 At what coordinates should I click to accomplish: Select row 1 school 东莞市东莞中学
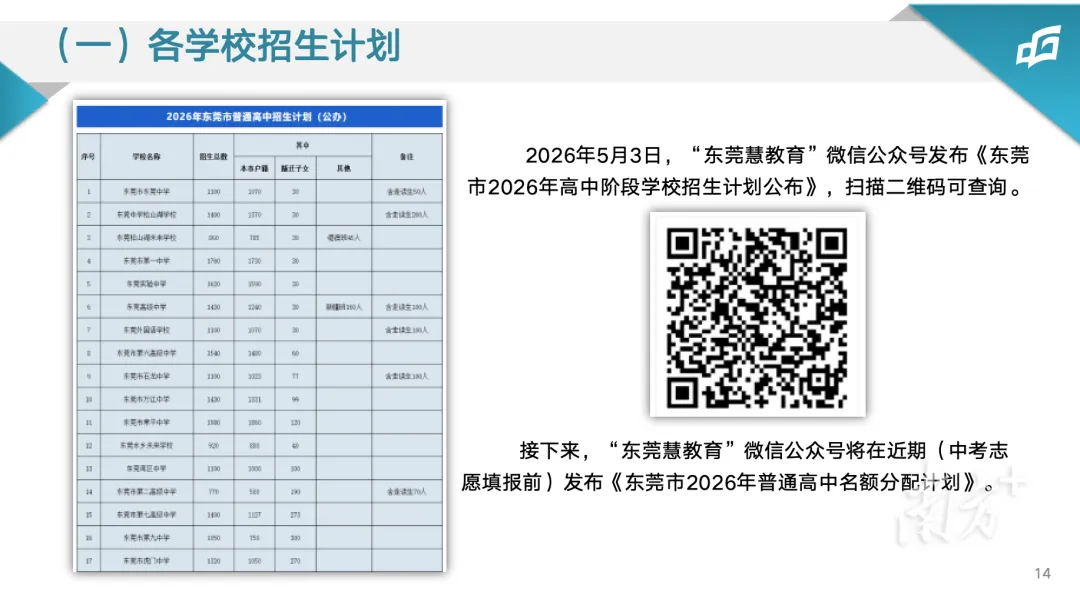coord(147,192)
